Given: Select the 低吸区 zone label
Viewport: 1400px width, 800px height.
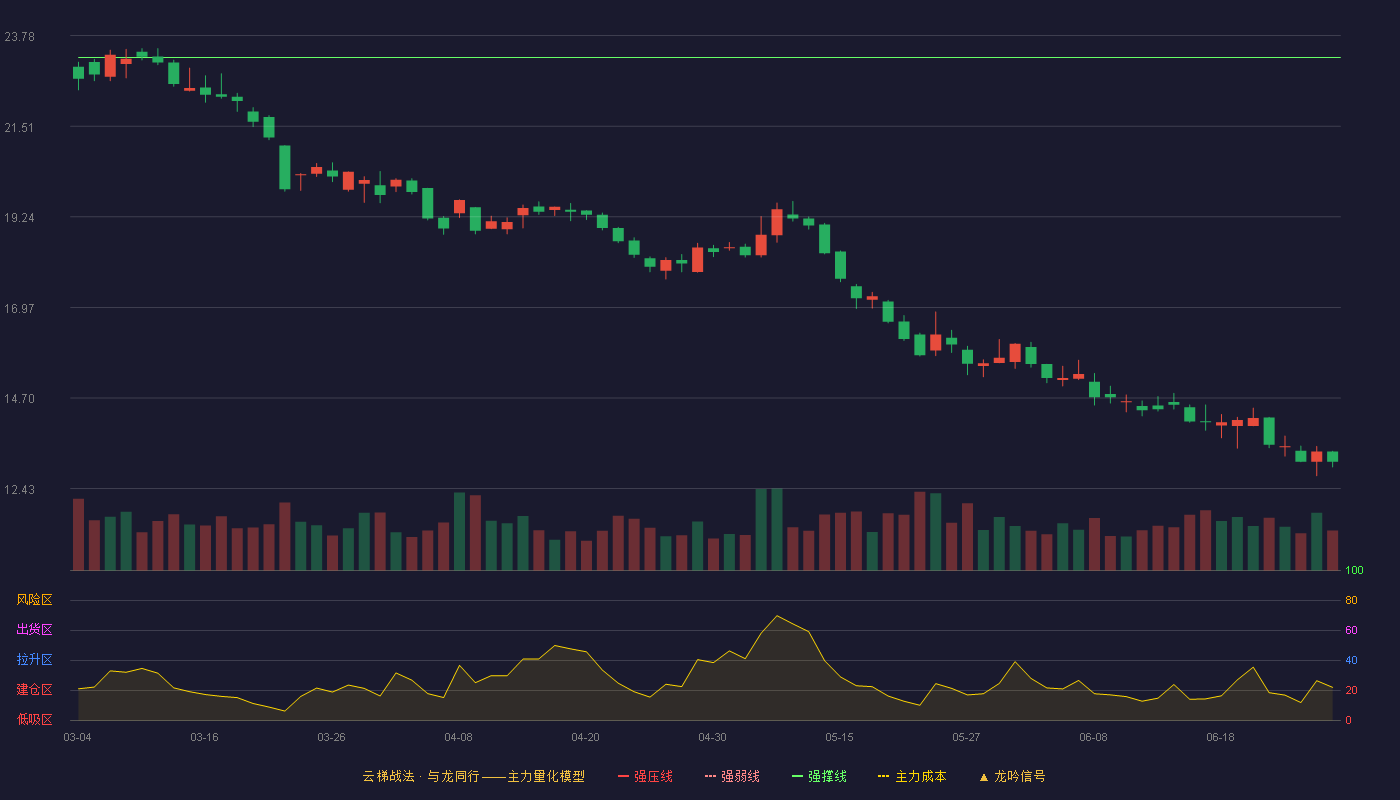Looking at the screenshot, I should tap(34, 719).
